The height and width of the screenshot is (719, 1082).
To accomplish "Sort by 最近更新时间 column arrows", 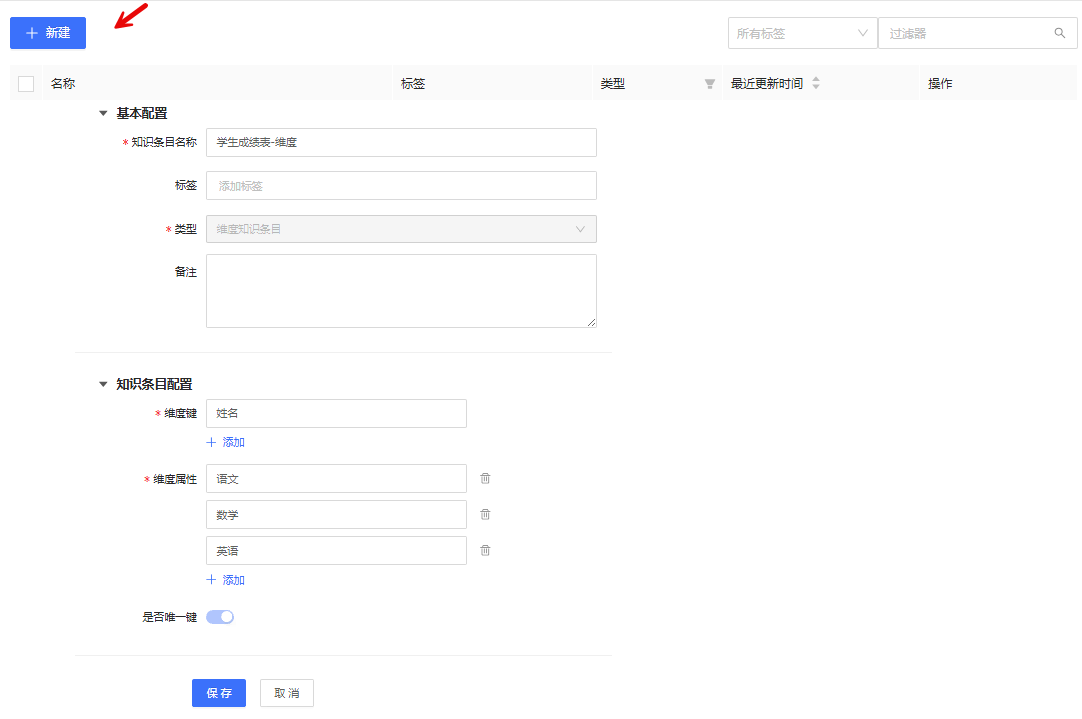I will 816,84.
